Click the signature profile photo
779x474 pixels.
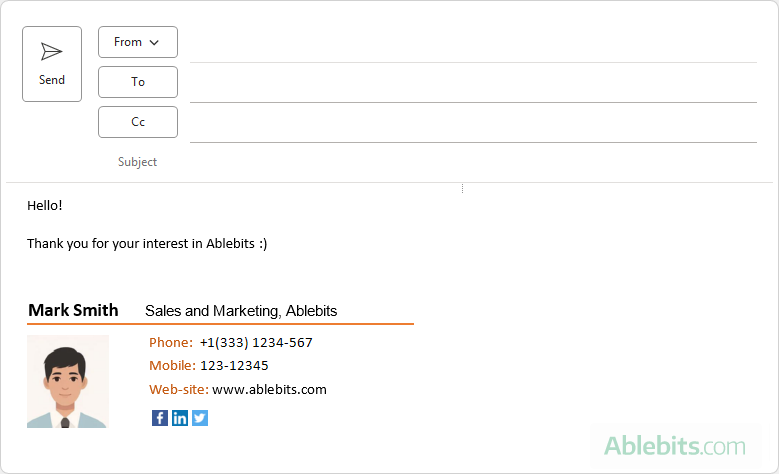coord(67,382)
